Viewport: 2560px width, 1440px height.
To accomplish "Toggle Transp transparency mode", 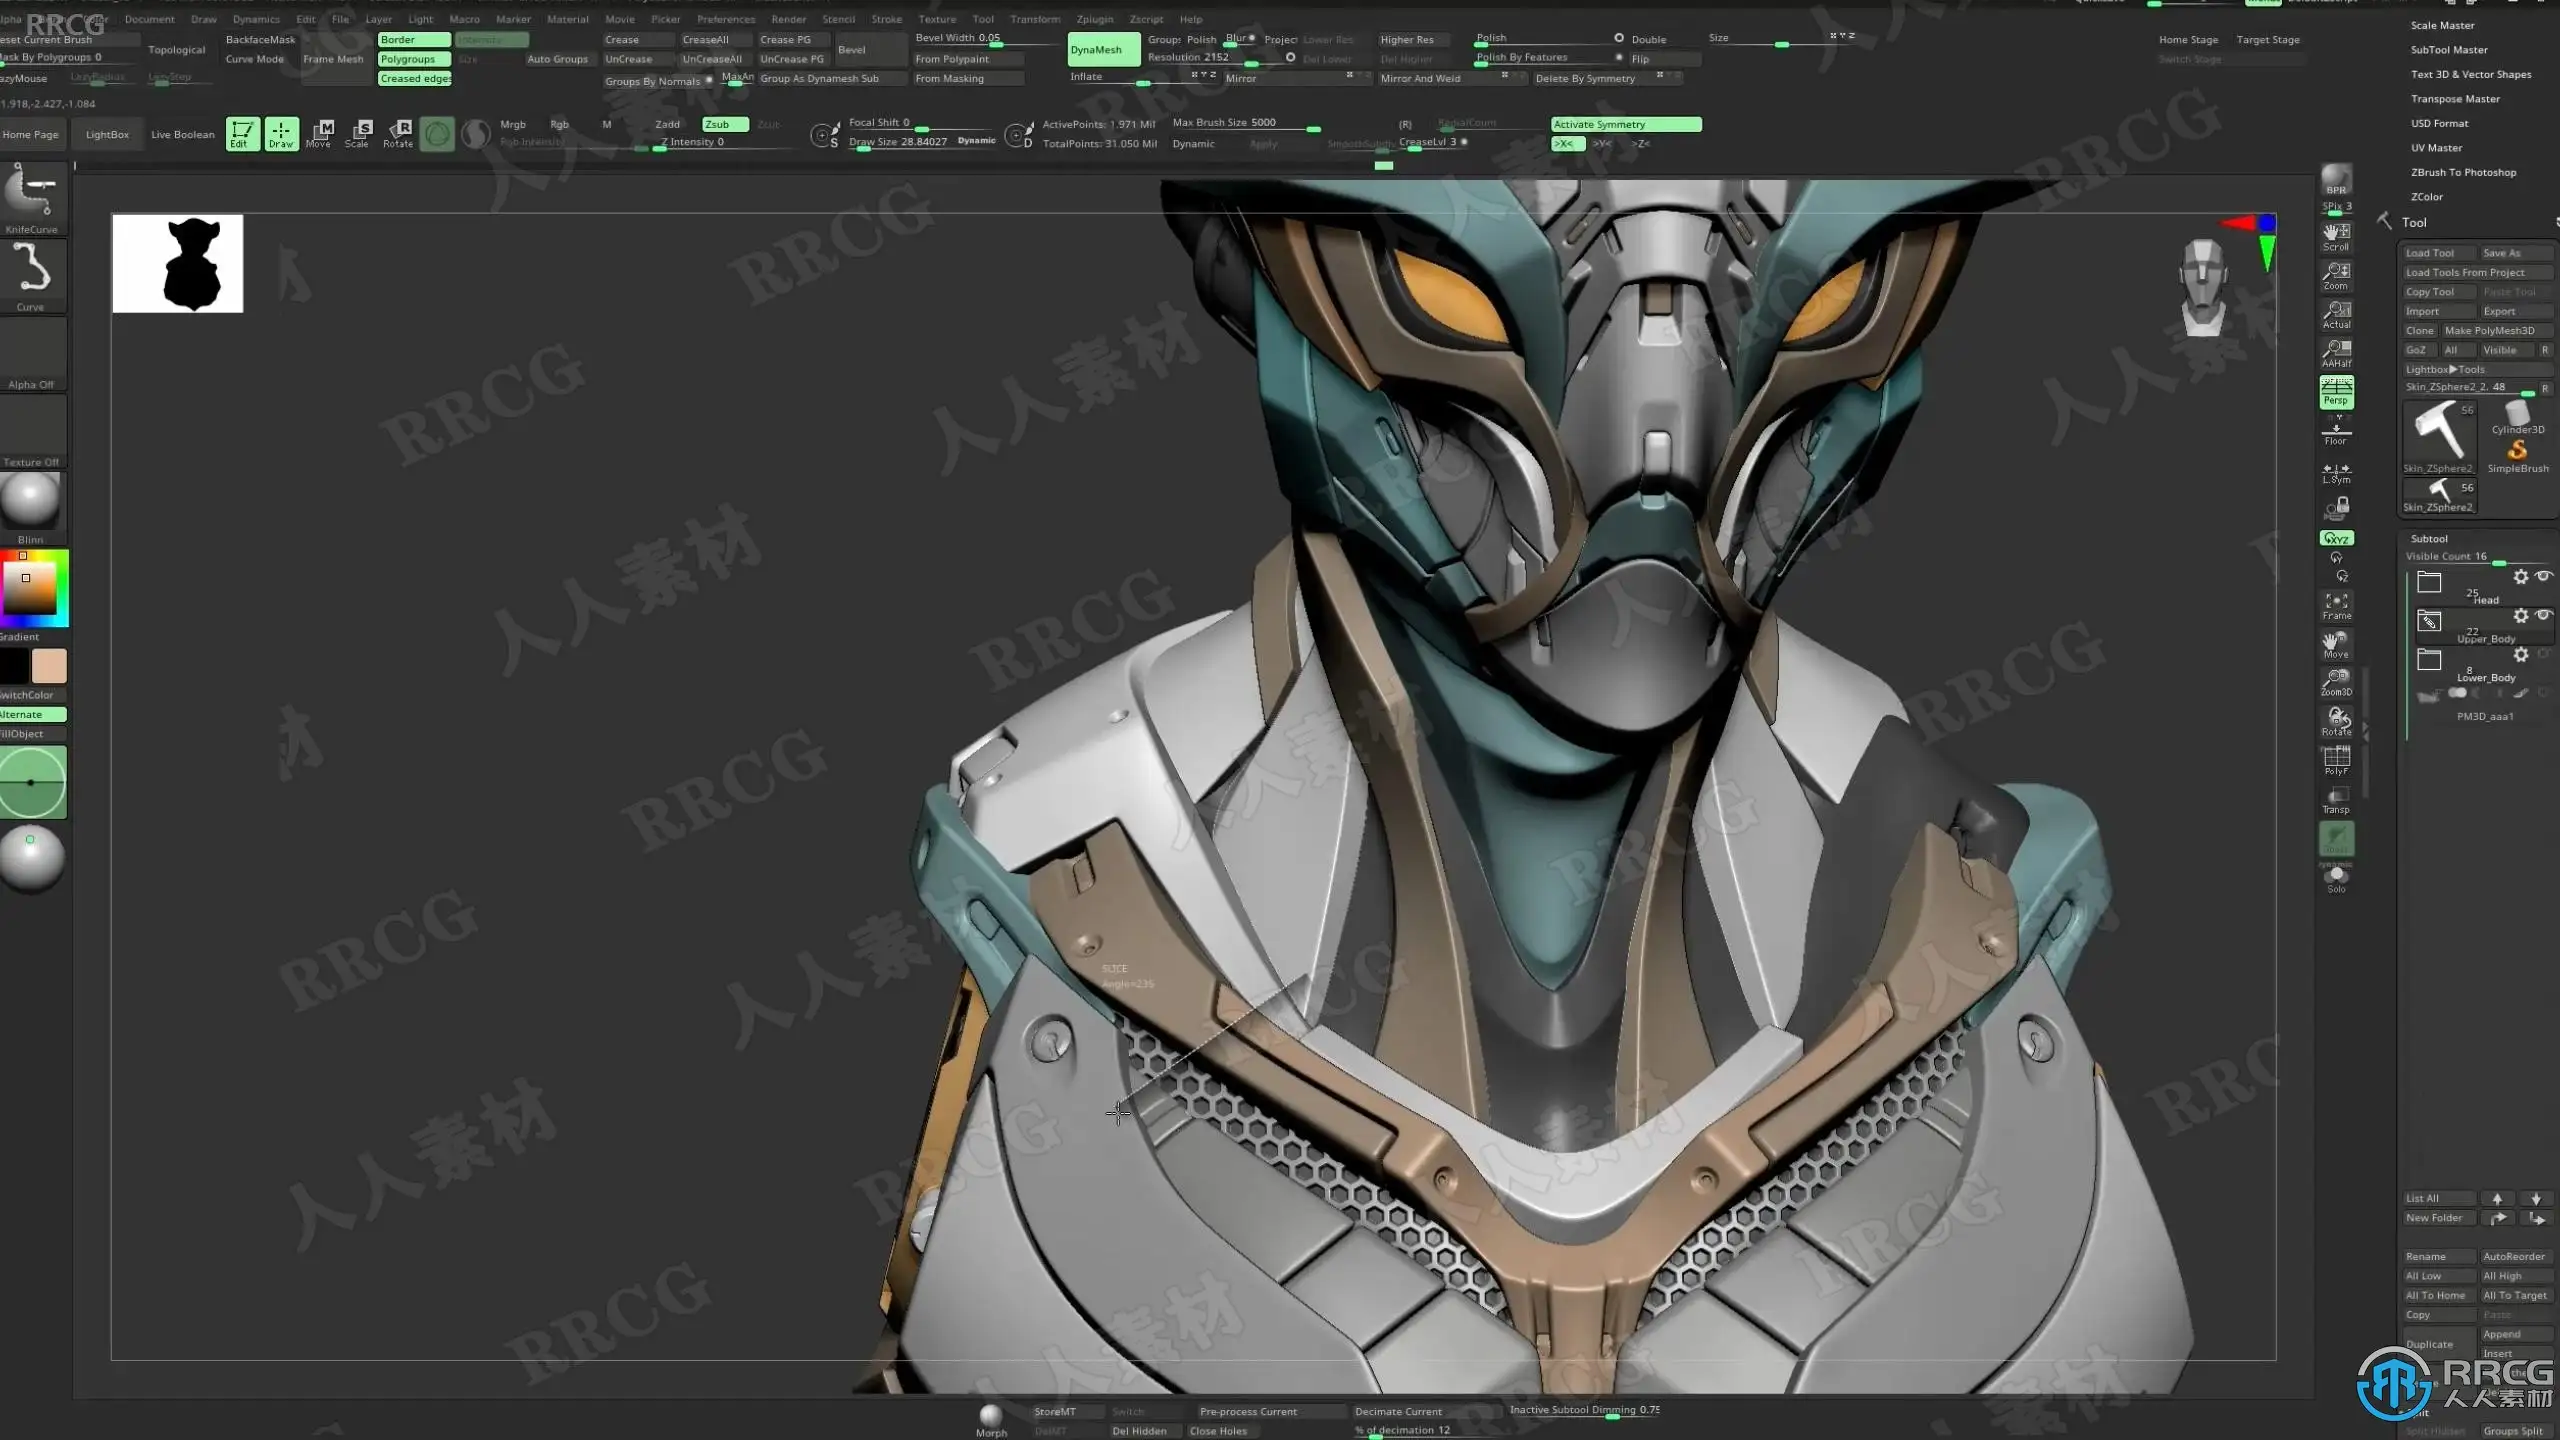I will click(2336, 800).
